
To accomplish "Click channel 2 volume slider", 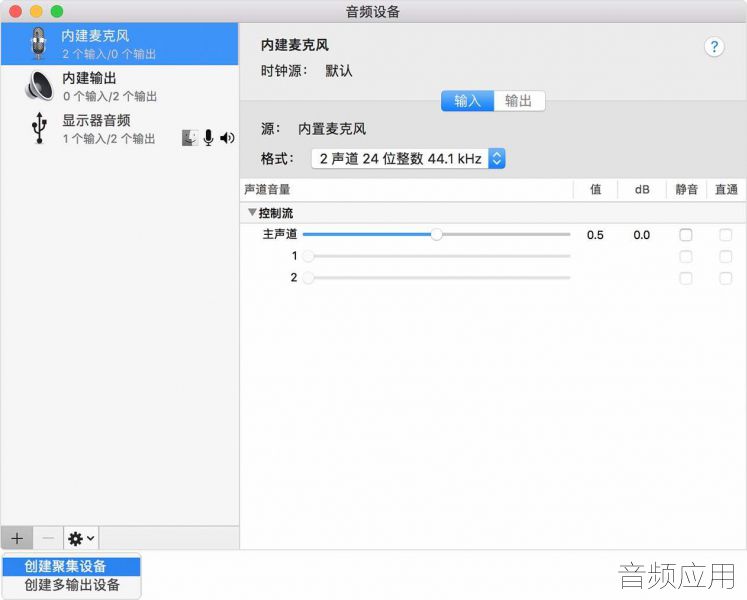I will click(436, 277).
